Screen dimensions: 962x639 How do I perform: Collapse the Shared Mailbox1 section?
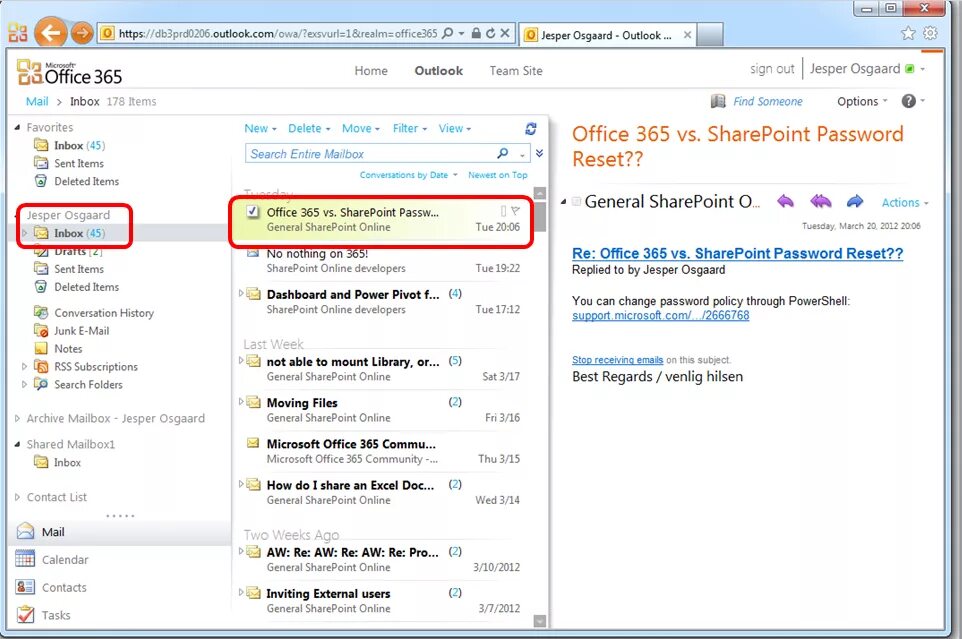point(17,444)
